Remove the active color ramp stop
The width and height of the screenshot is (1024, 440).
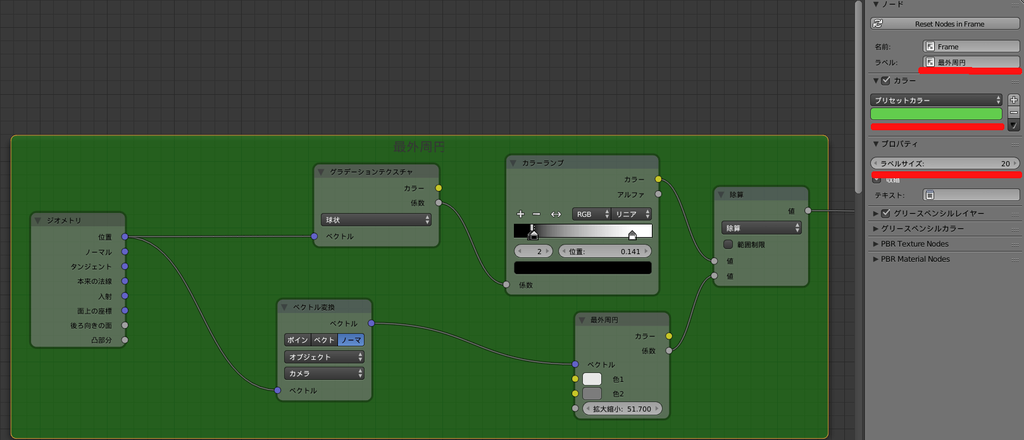pos(536,213)
